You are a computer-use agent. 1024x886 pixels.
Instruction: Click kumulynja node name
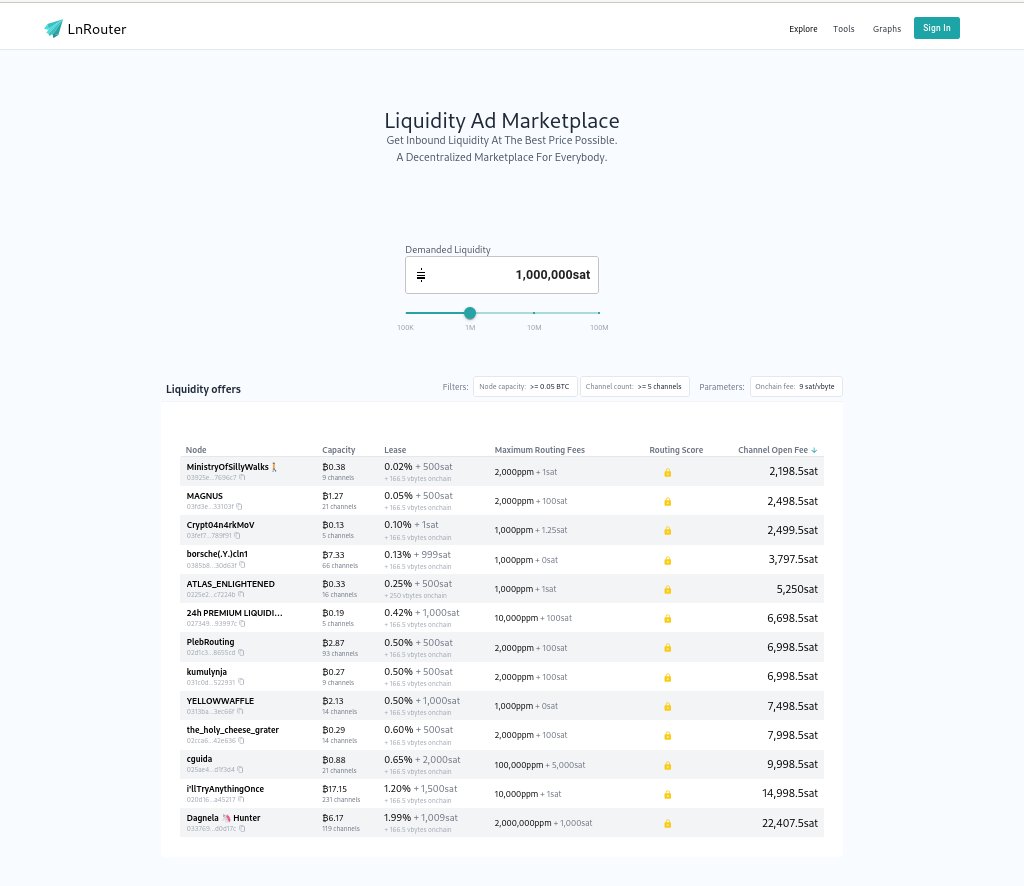pyautogui.click(x=206, y=671)
